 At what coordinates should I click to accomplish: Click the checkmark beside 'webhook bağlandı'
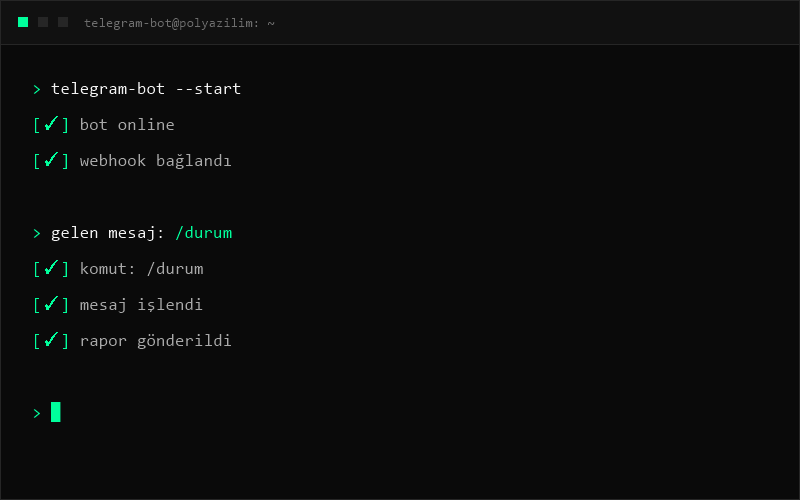(x=51, y=160)
